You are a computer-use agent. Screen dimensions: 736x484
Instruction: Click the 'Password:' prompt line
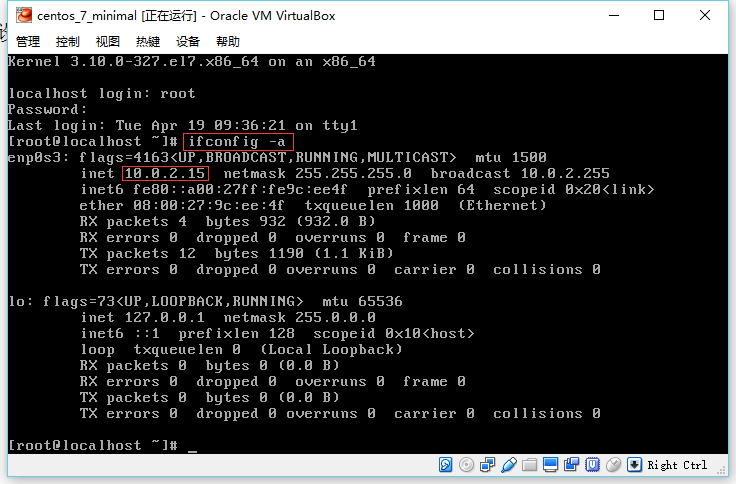pyautogui.click(x=48, y=109)
